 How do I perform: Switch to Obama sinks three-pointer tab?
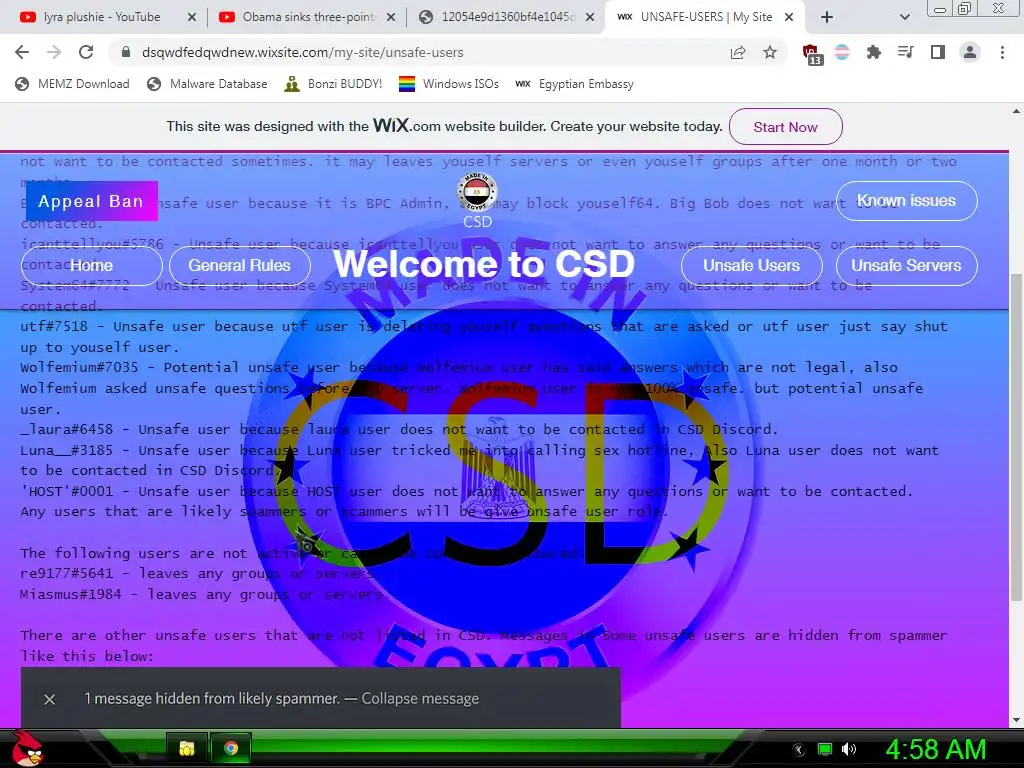[x=307, y=18]
